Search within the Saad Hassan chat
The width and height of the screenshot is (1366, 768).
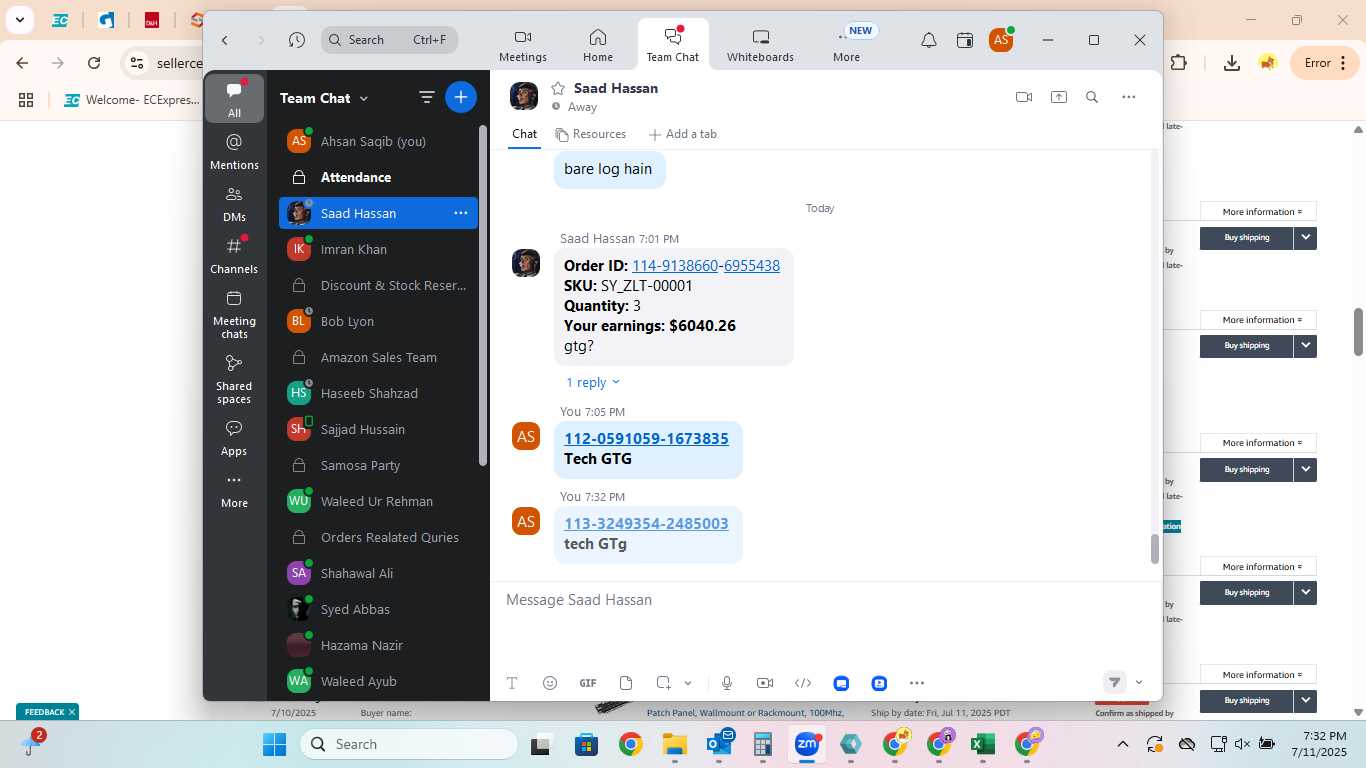(1092, 97)
